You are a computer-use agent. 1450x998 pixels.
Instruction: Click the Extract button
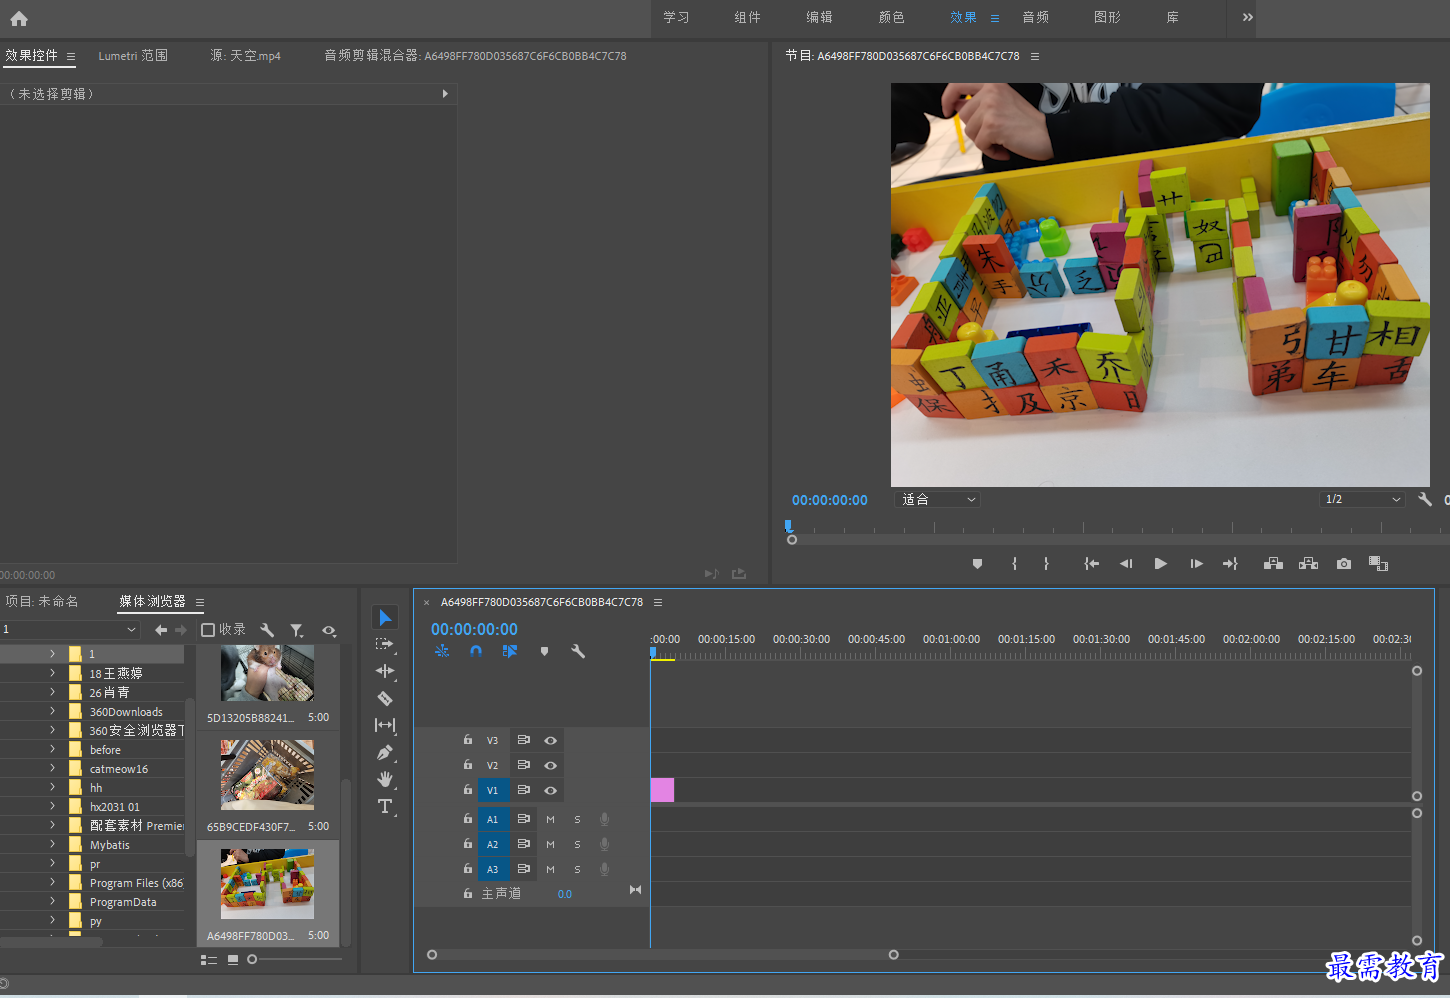pos(1308,564)
